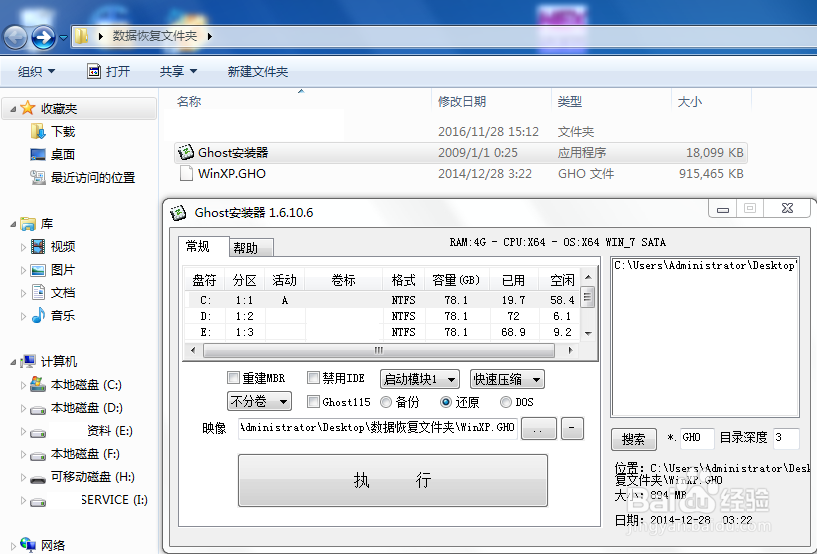The width and height of the screenshot is (817, 554).
Task: Open 本地磁盘 (C:) drive
Action: (76, 385)
